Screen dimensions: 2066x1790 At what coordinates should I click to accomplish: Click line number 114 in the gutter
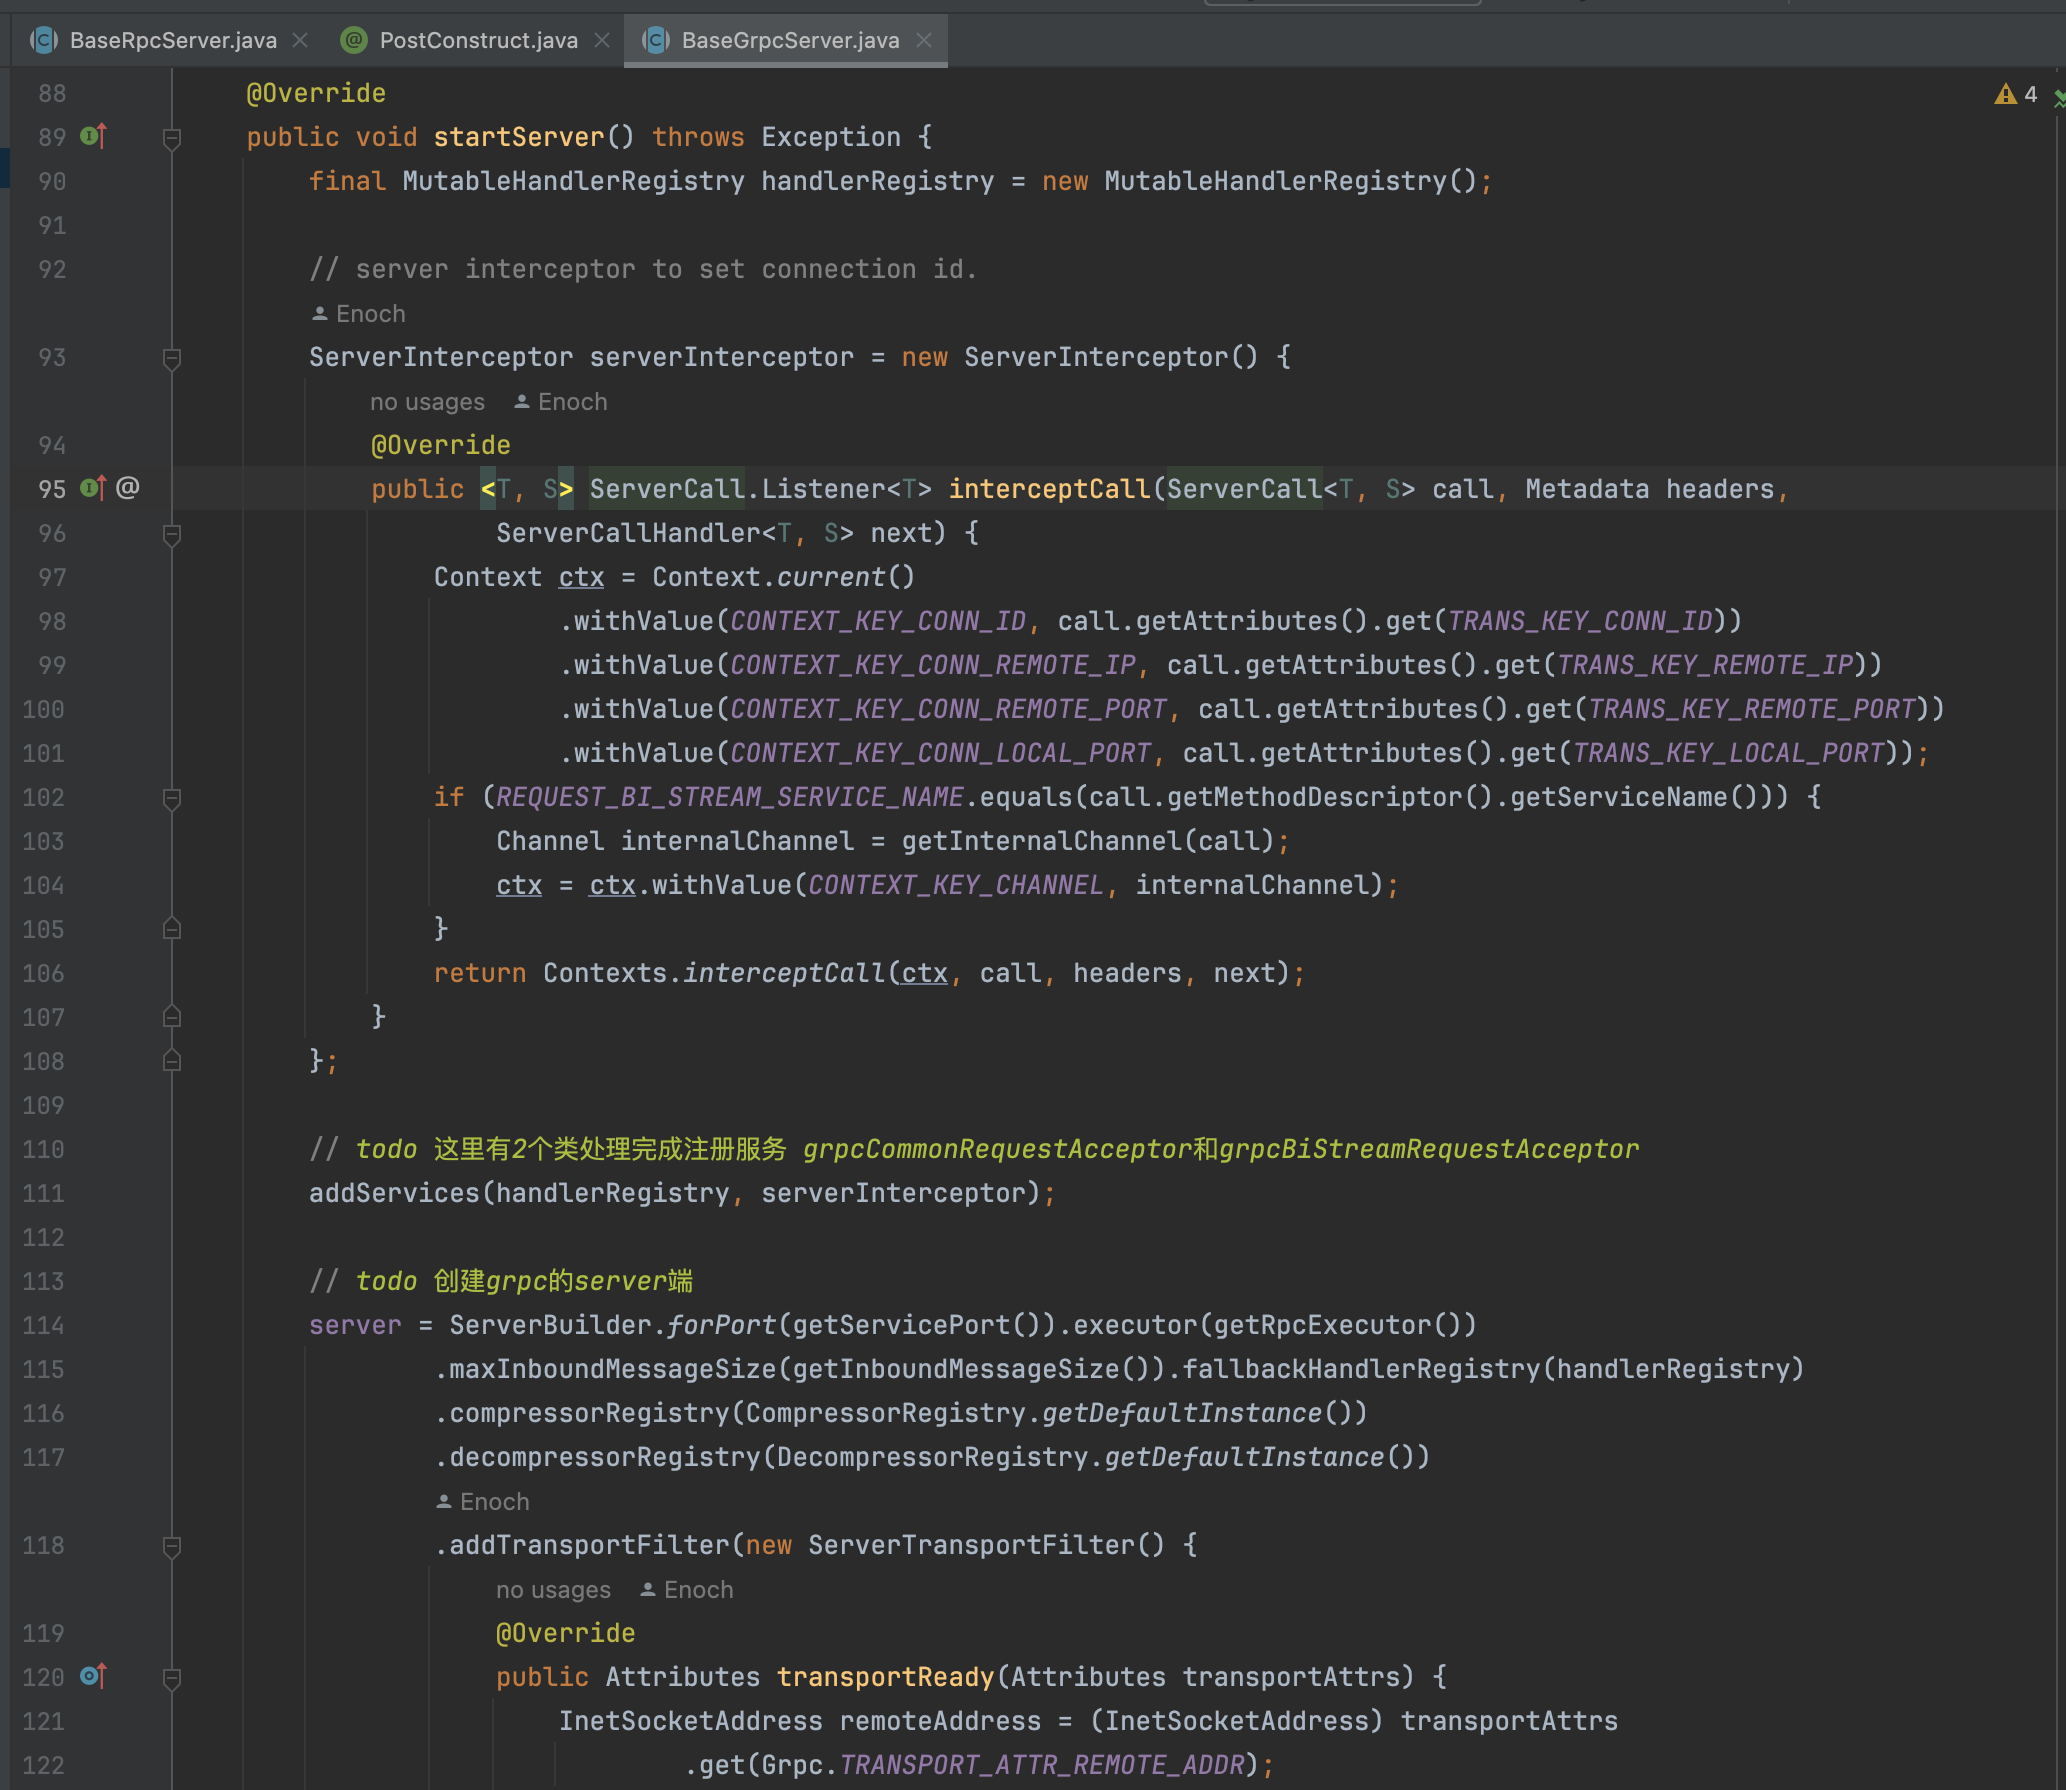pos(43,1325)
